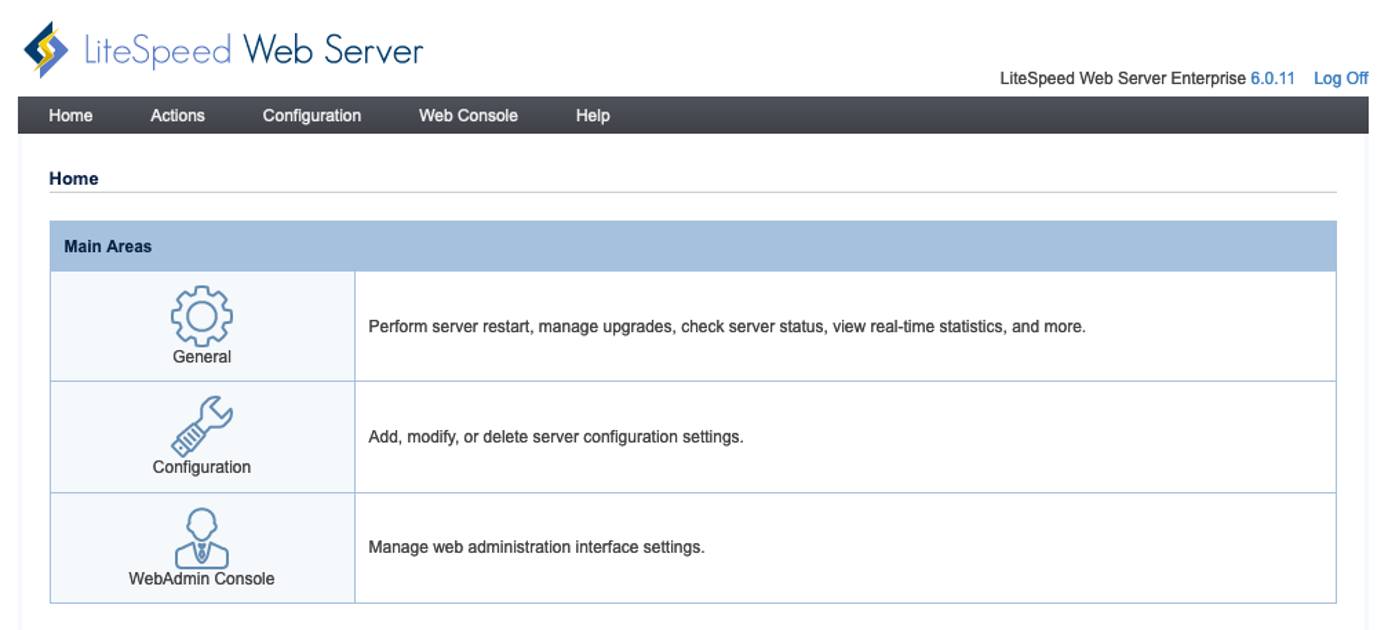
Task: Select Home in the navigation bar
Action: (x=71, y=115)
